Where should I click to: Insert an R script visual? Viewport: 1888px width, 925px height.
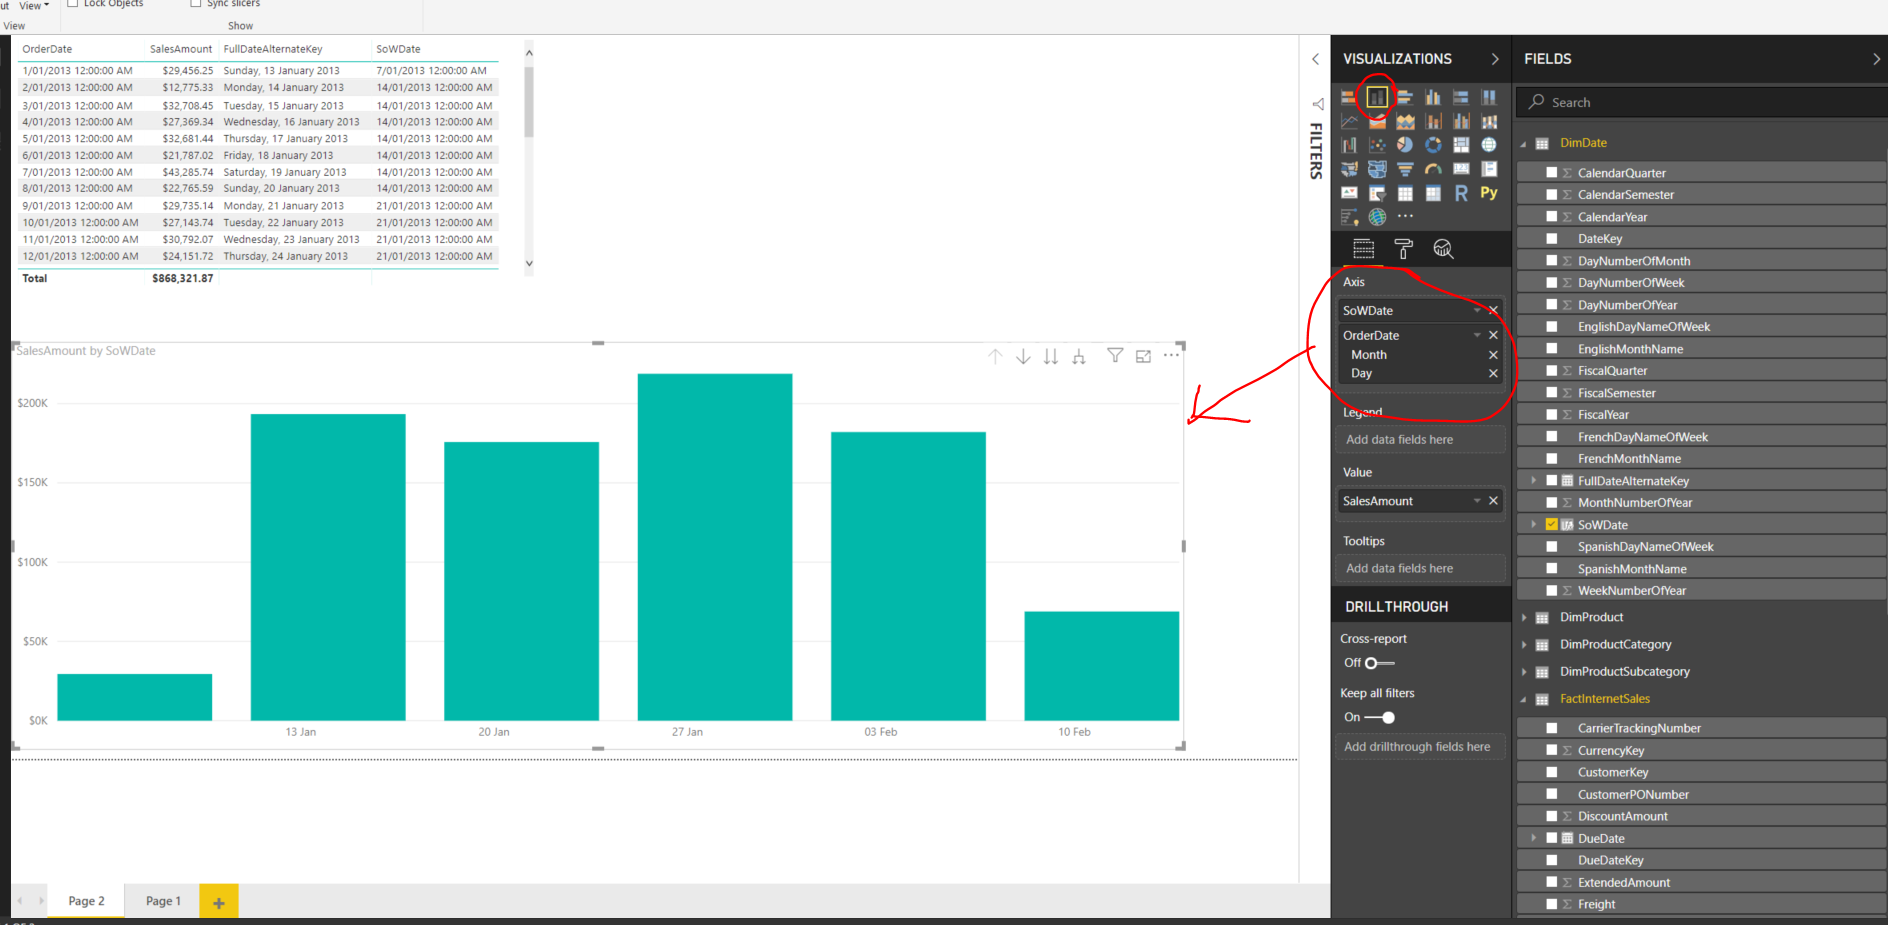(x=1461, y=193)
